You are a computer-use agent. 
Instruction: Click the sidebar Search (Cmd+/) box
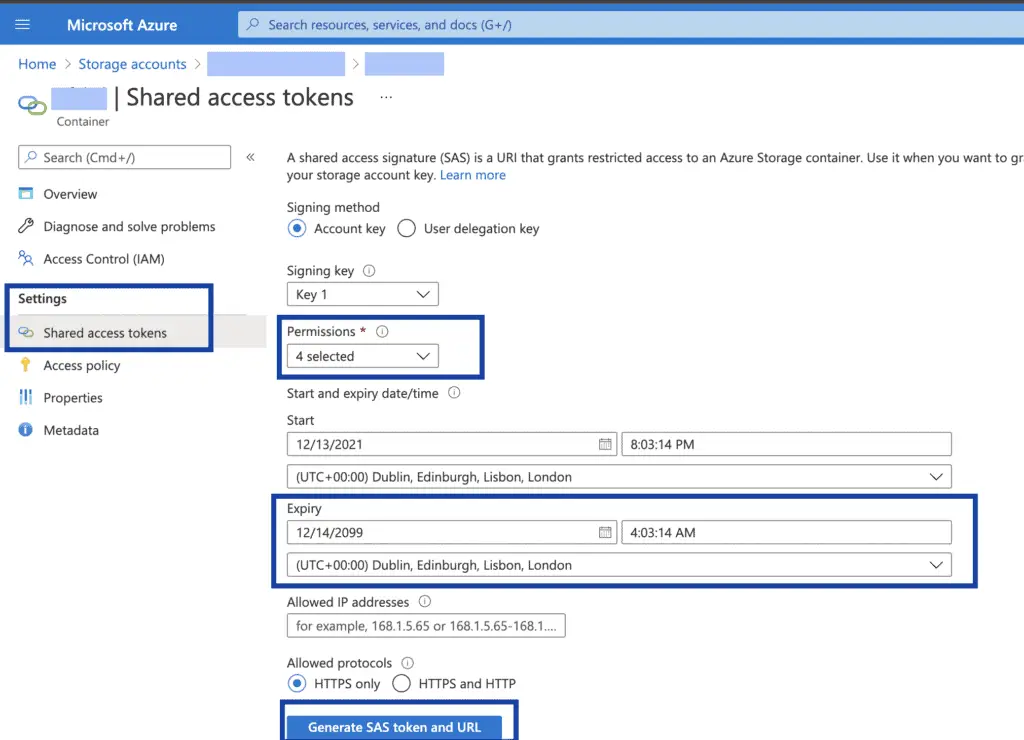point(124,157)
